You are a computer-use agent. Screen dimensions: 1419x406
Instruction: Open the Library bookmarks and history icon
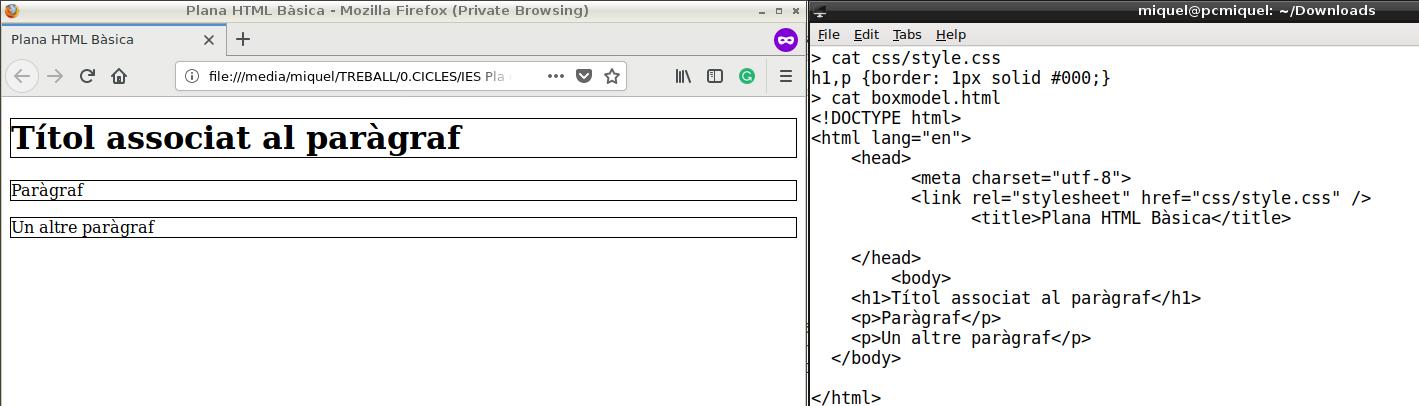[x=684, y=76]
